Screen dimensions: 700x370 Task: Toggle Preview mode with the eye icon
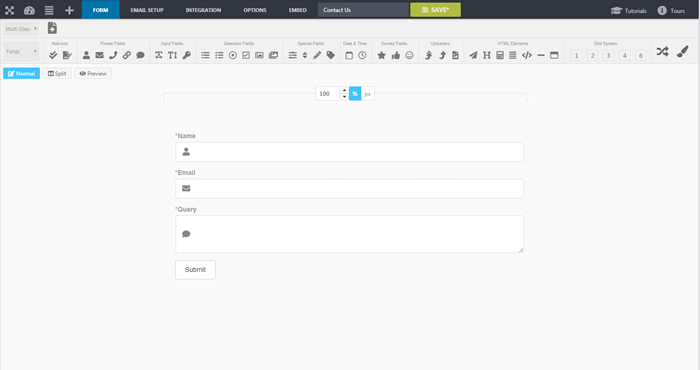point(93,74)
